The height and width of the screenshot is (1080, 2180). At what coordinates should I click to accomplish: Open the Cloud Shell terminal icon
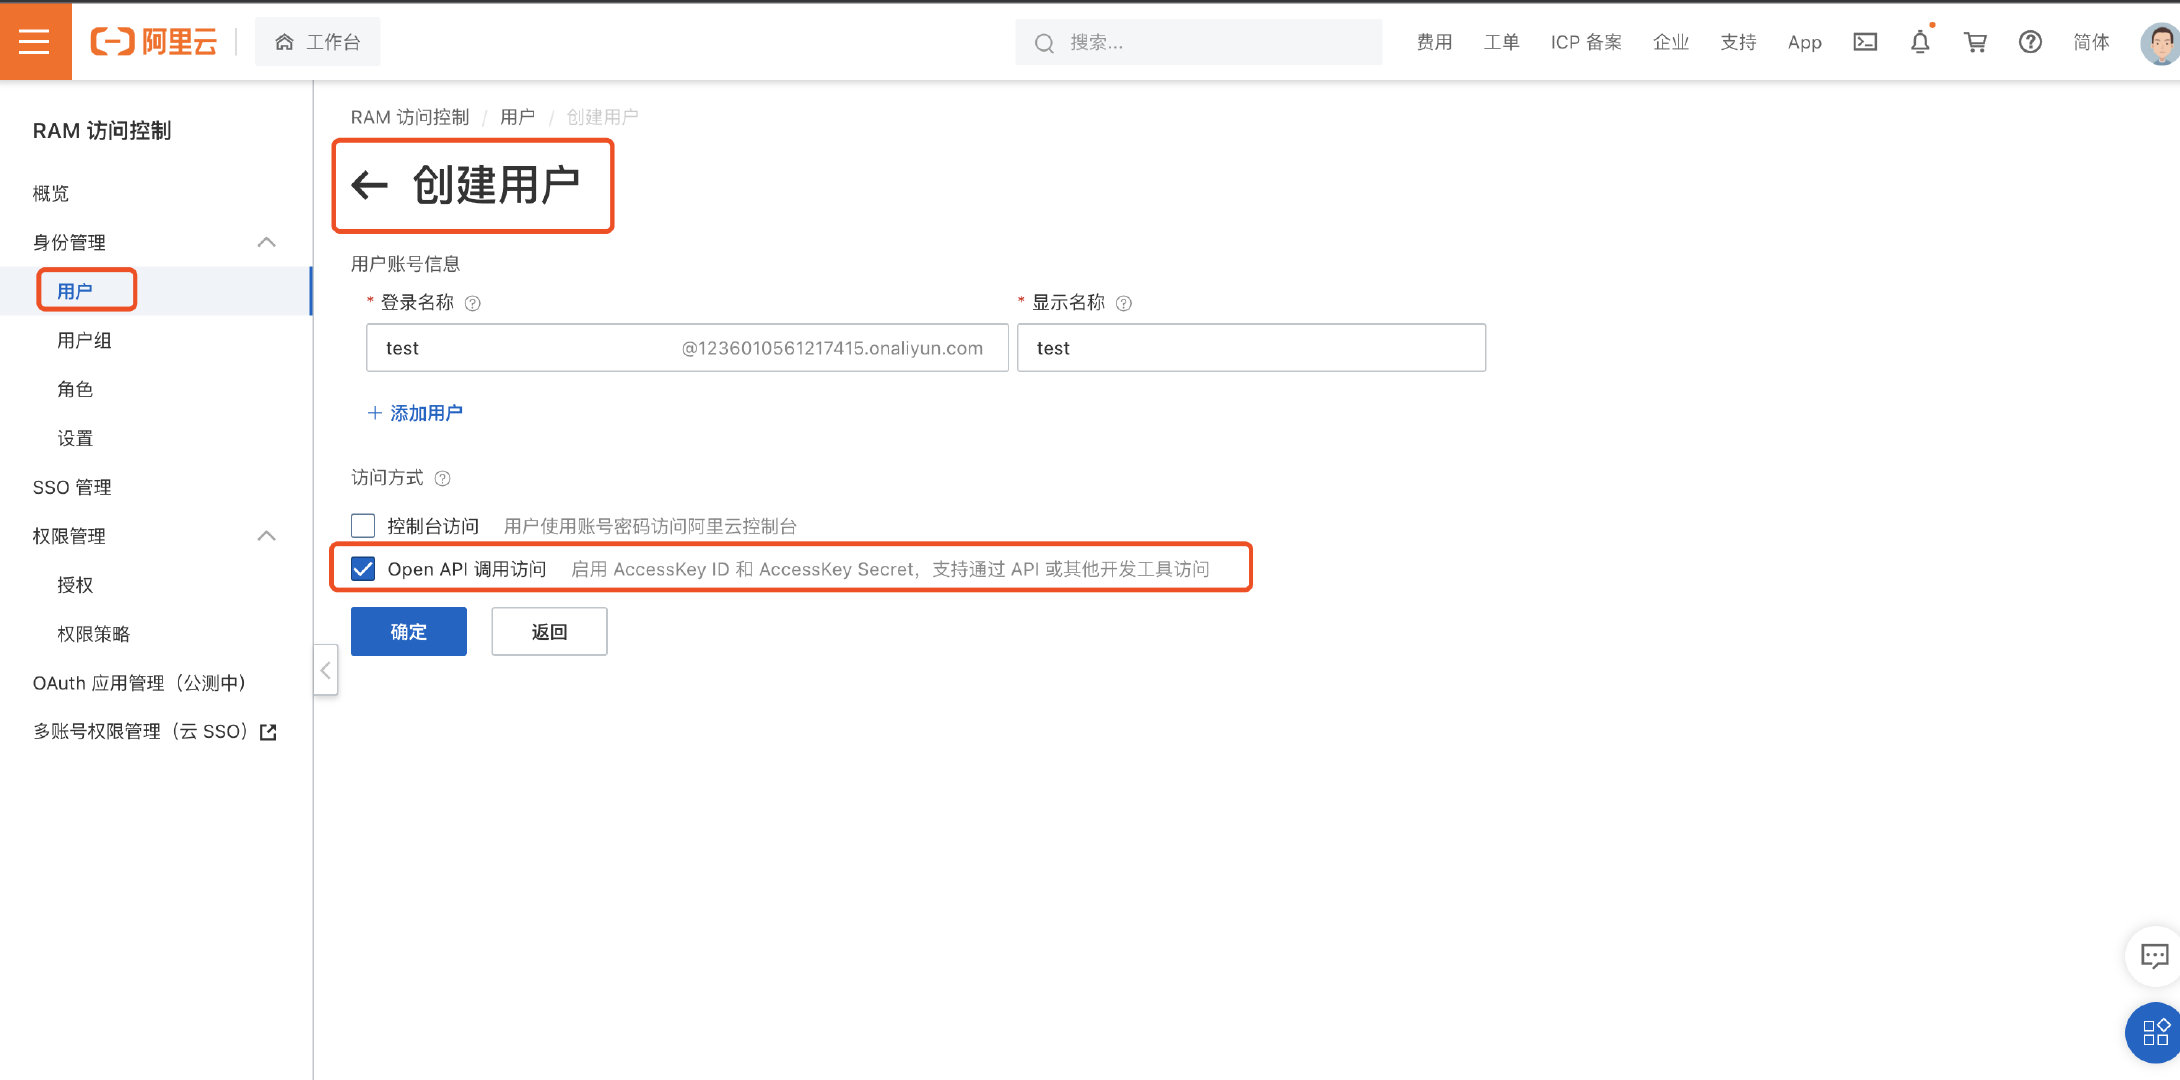pyautogui.click(x=1865, y=42)
